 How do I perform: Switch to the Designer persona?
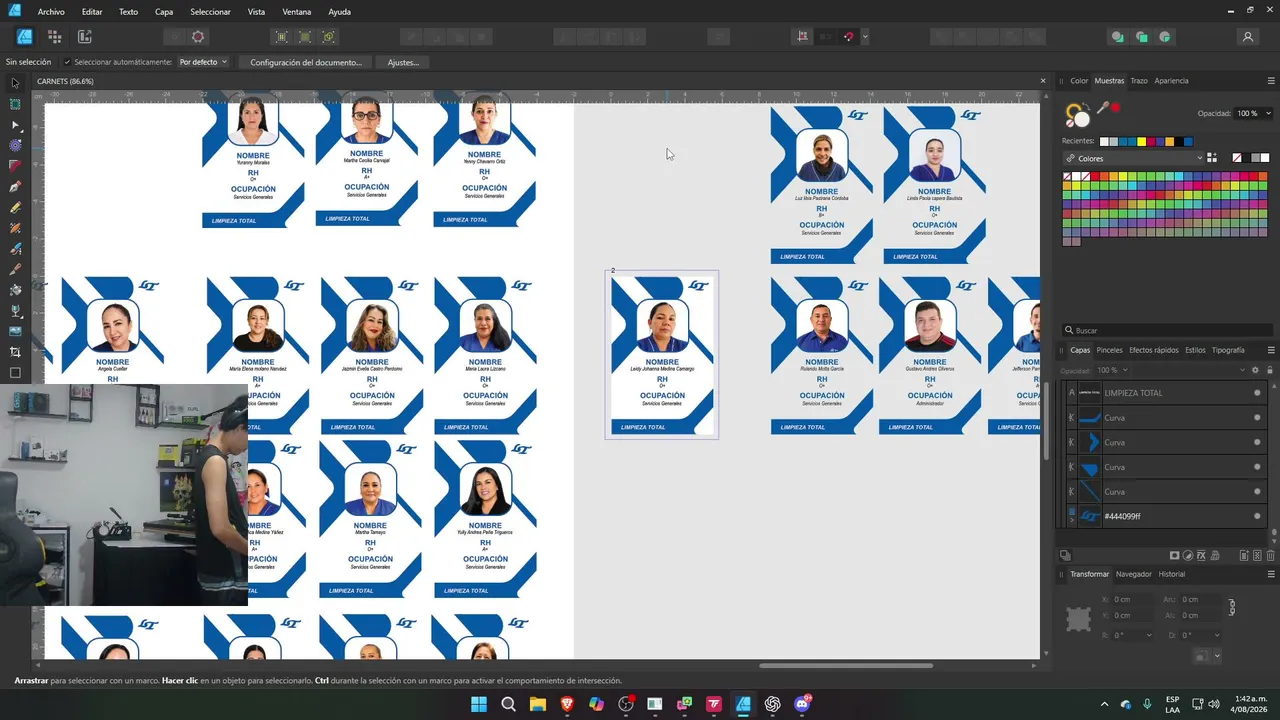click(x=25, y=37)
